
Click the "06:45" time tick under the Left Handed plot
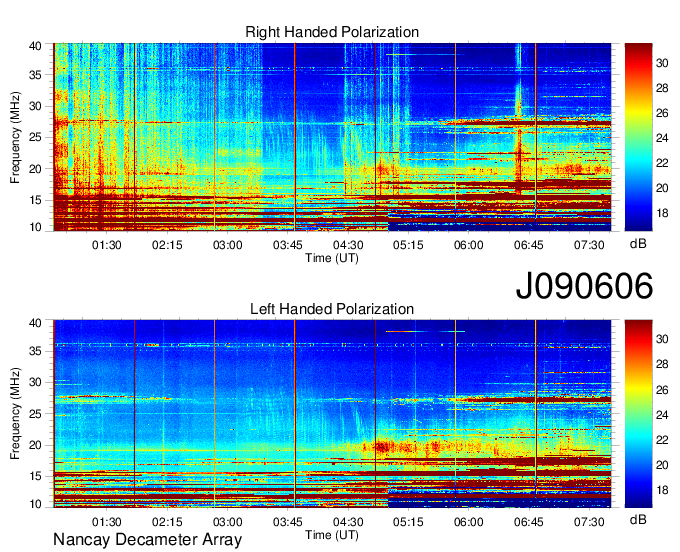(x=529, y=522)
